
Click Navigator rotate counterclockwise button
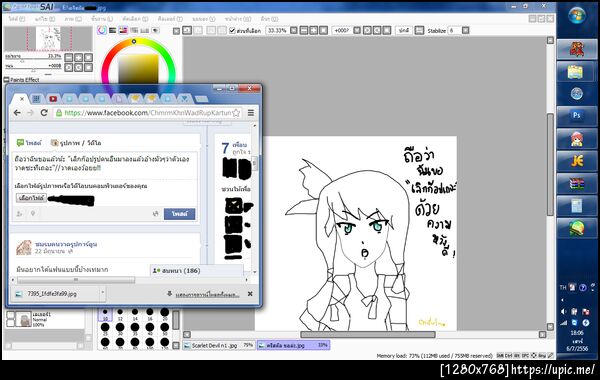[69, 67]
